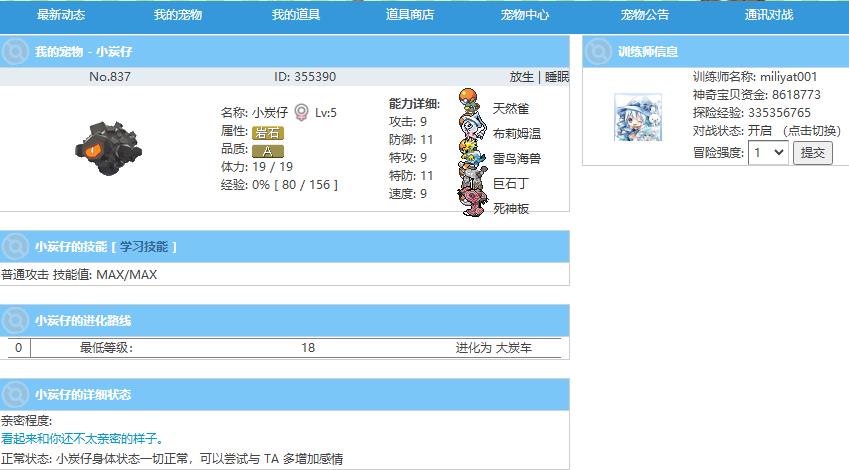Click the 岩石 attribute type badge

coord(268,132)
